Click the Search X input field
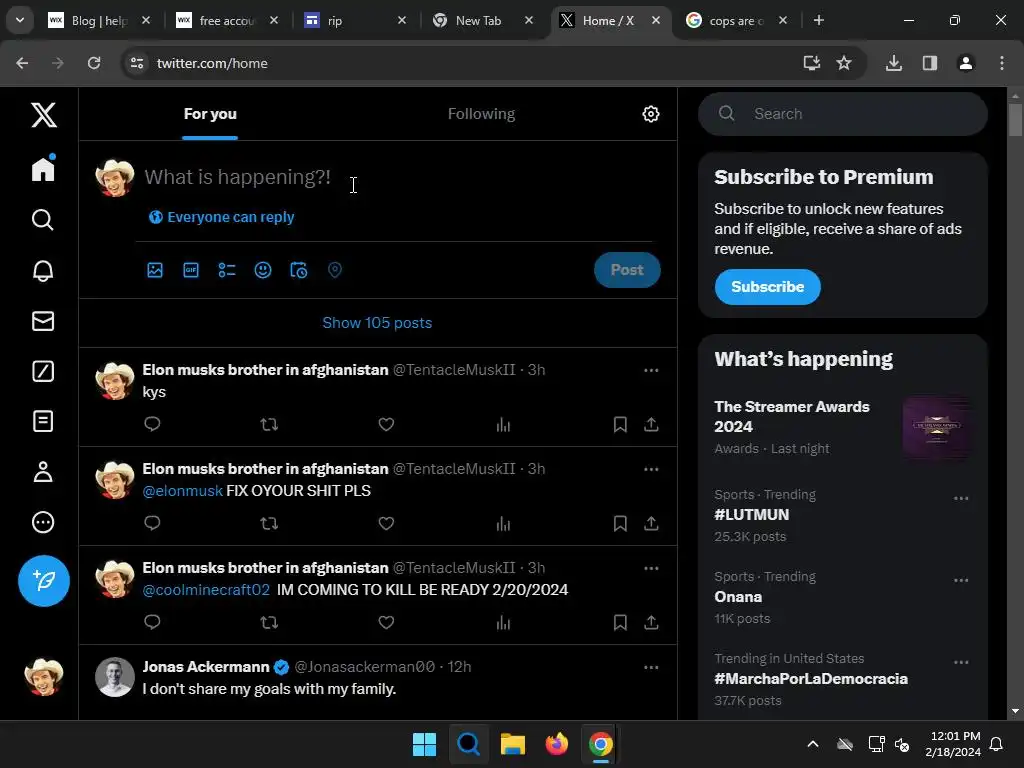This screenshot has width=1024, height=768. point(842,114)
